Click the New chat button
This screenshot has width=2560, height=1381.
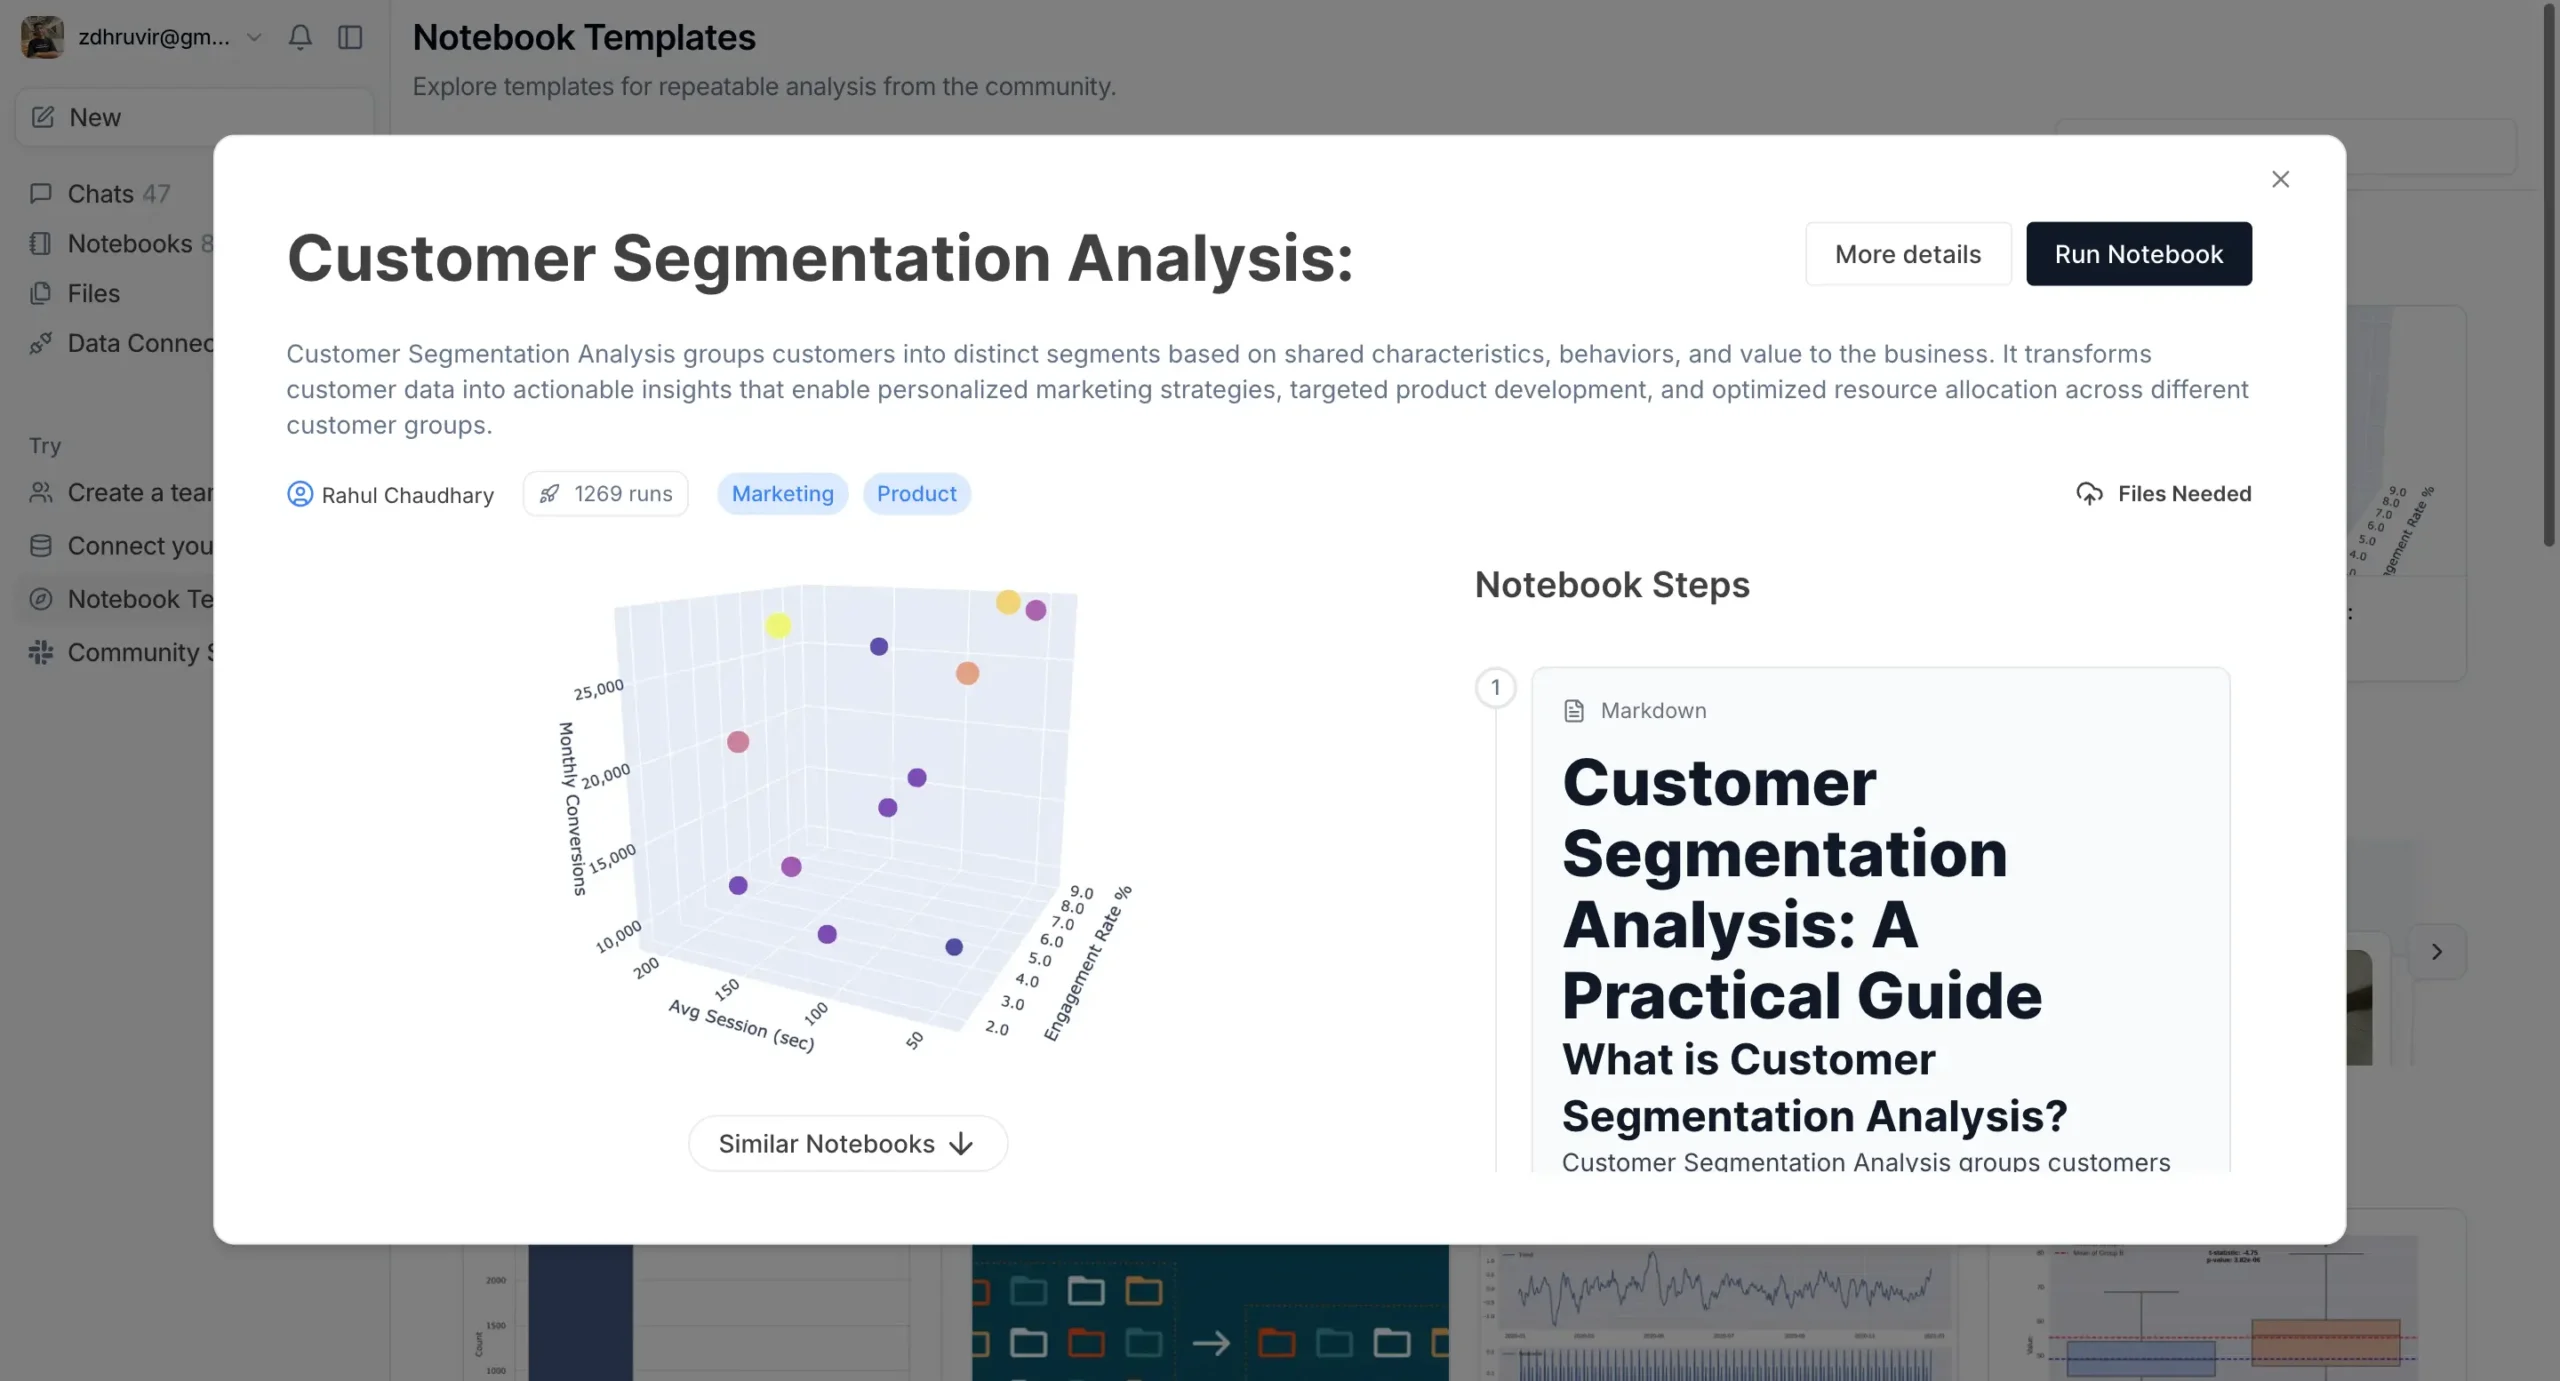(95, 117)
